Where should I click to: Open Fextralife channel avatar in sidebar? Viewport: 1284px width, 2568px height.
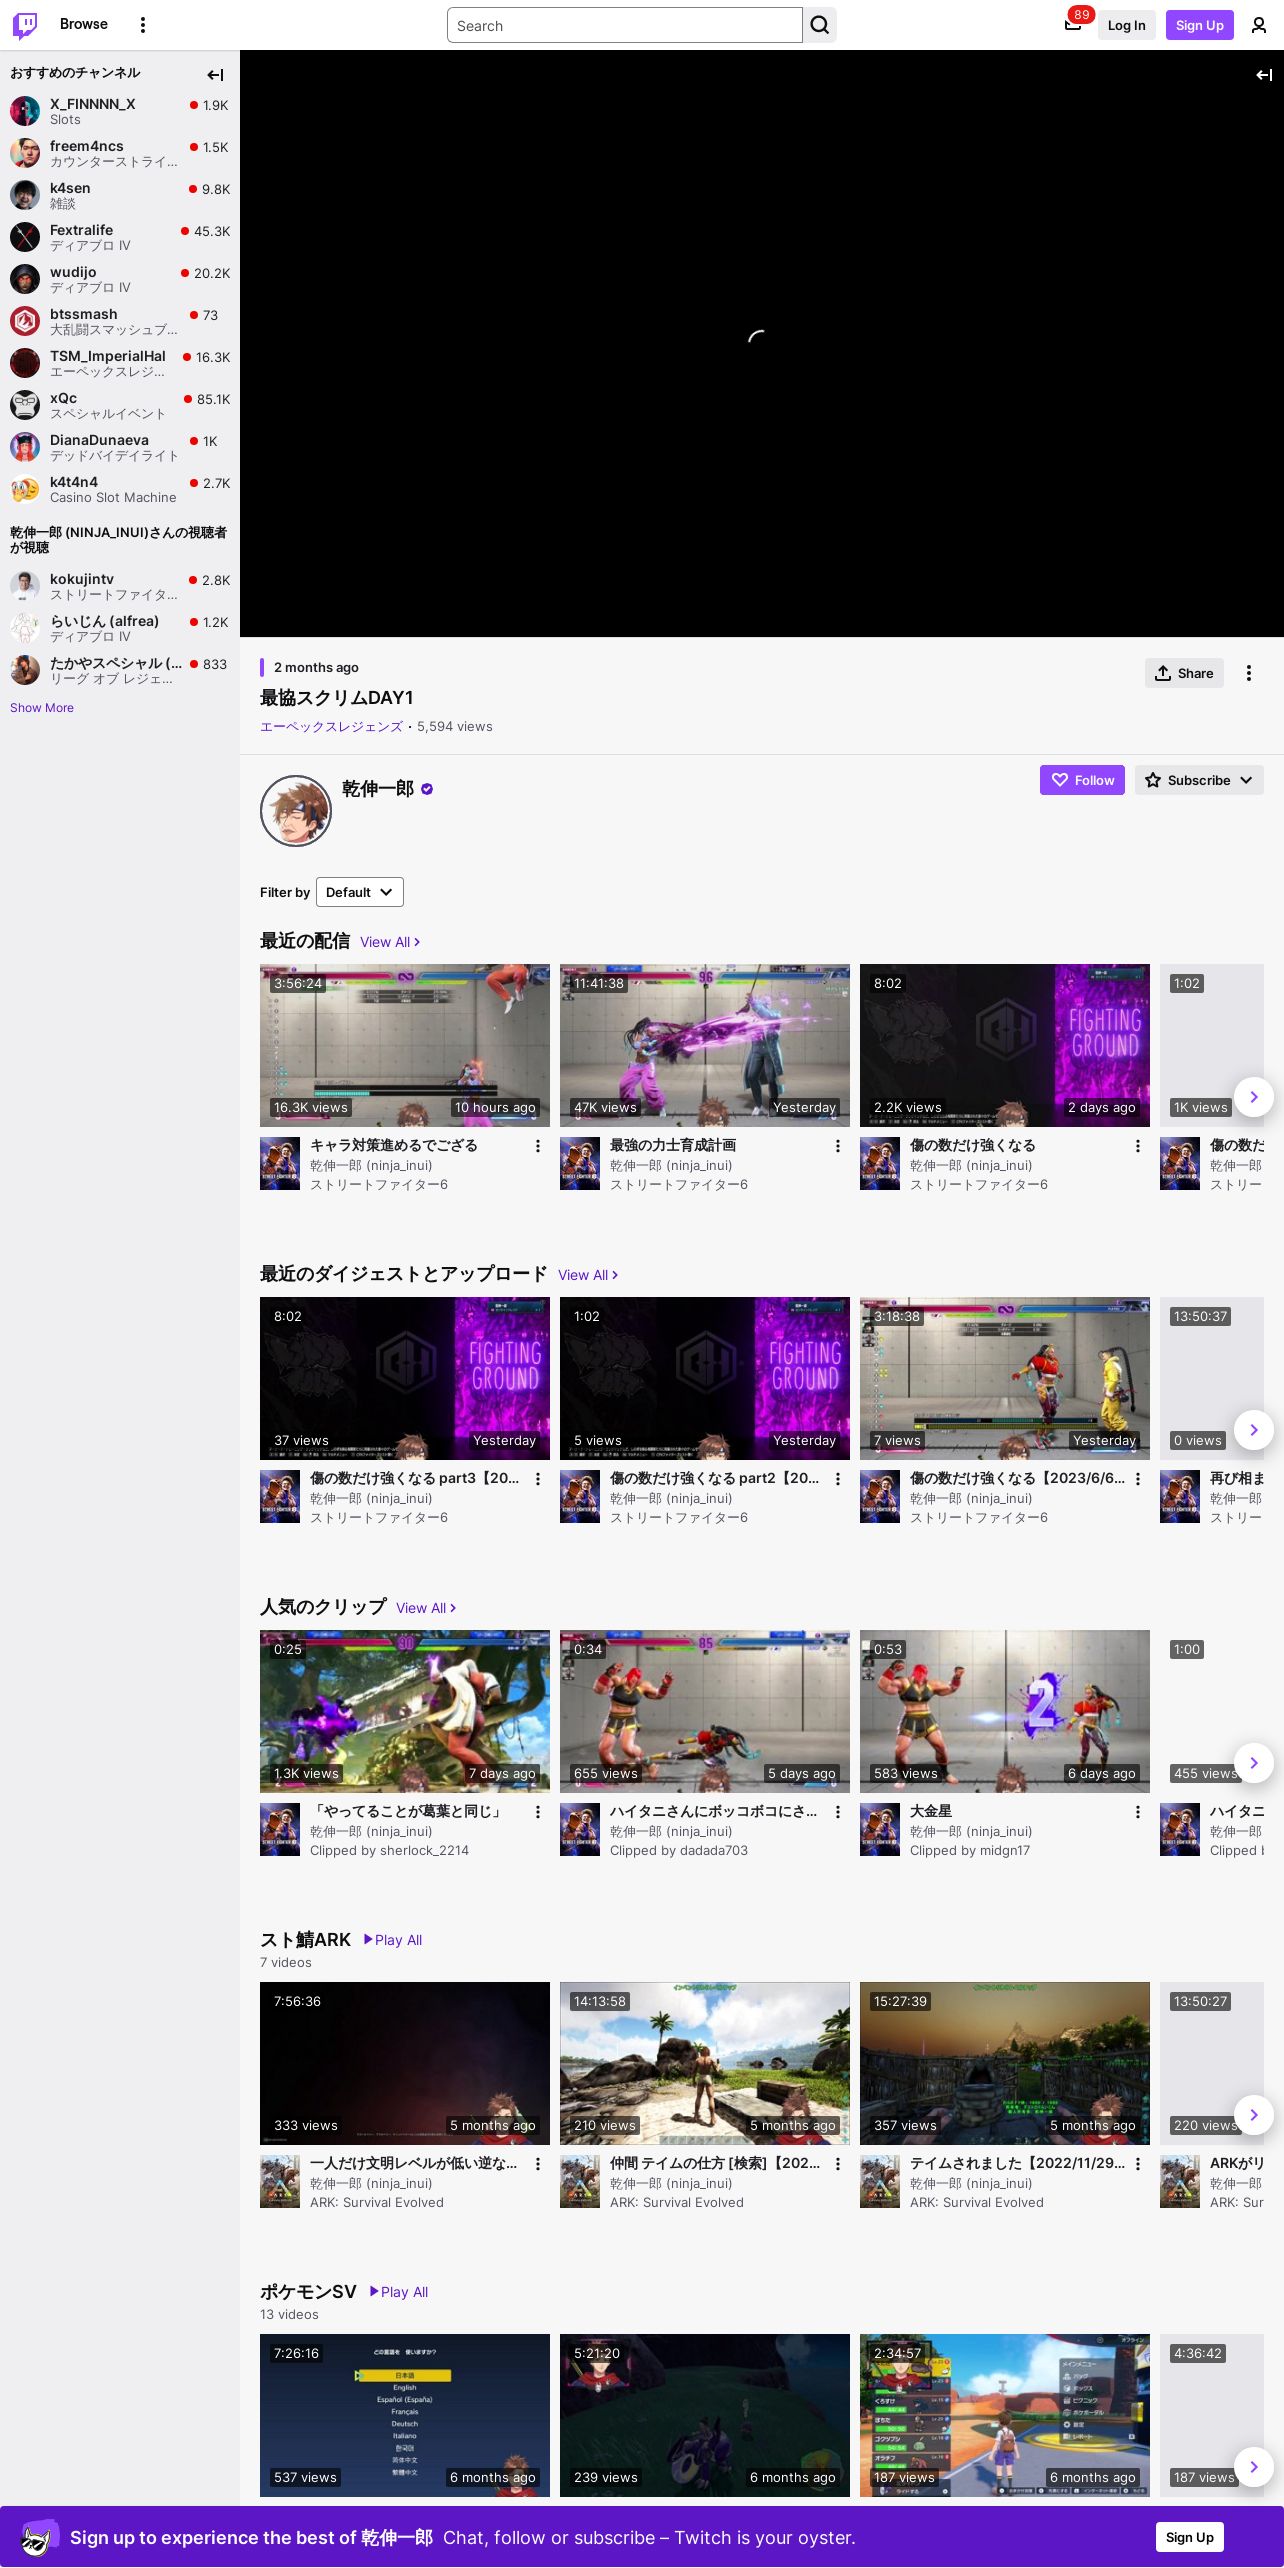pos(25,237)
